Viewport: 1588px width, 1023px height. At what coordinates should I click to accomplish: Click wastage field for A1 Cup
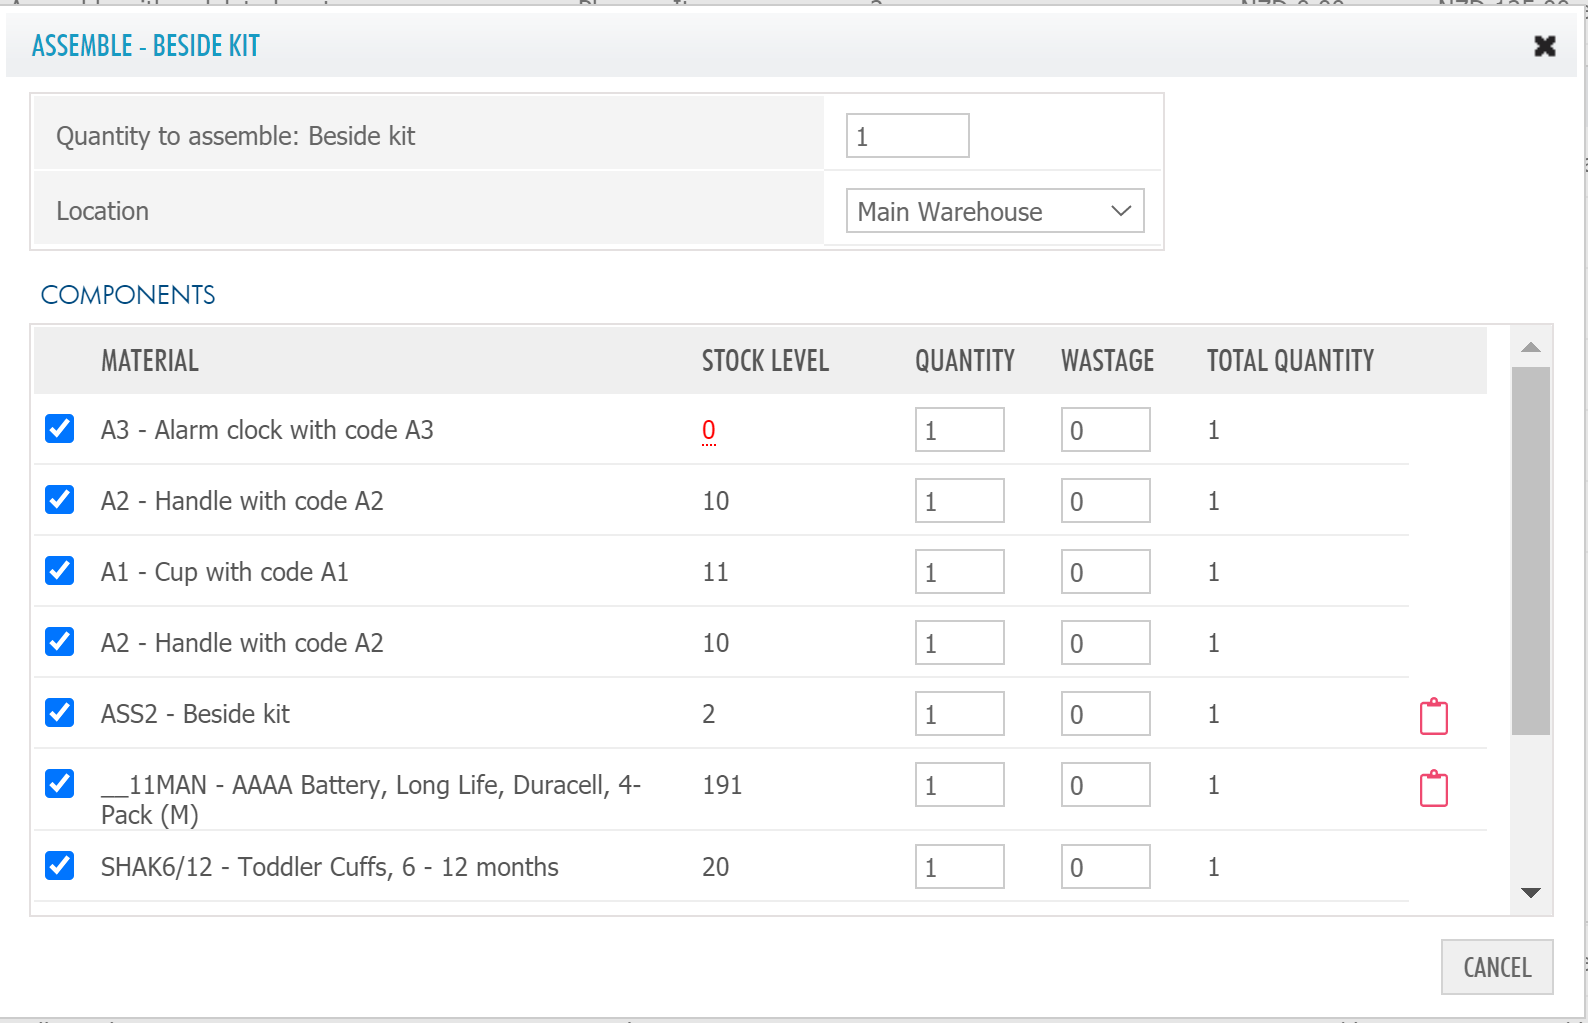1105,572
